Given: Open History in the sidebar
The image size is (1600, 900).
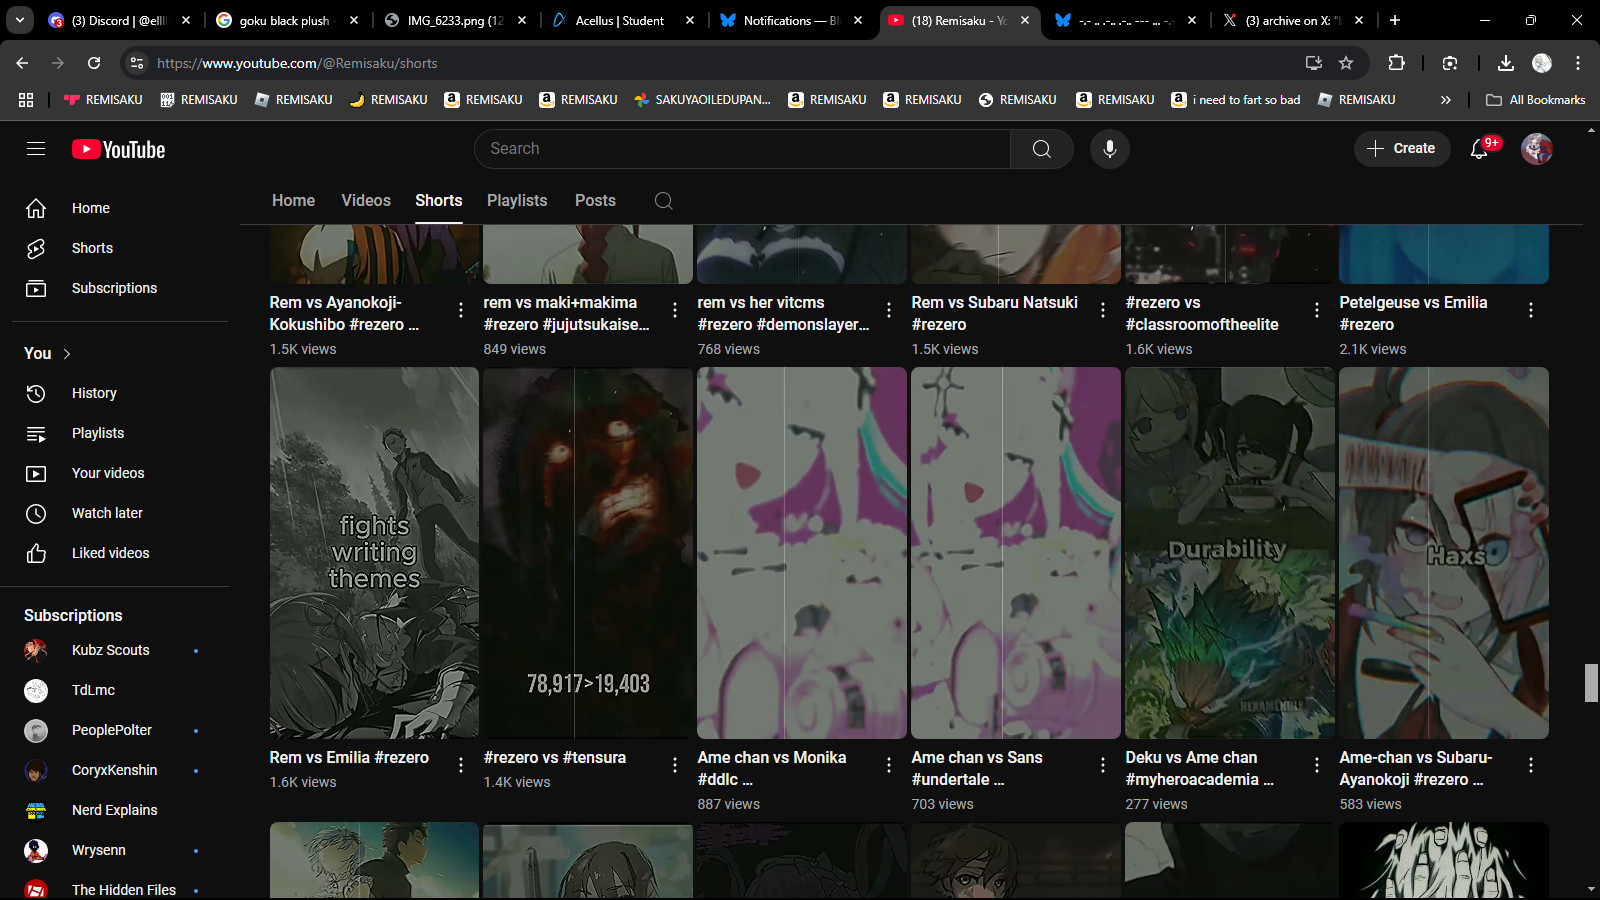Looking at the screenshot, I should [120, 393].
